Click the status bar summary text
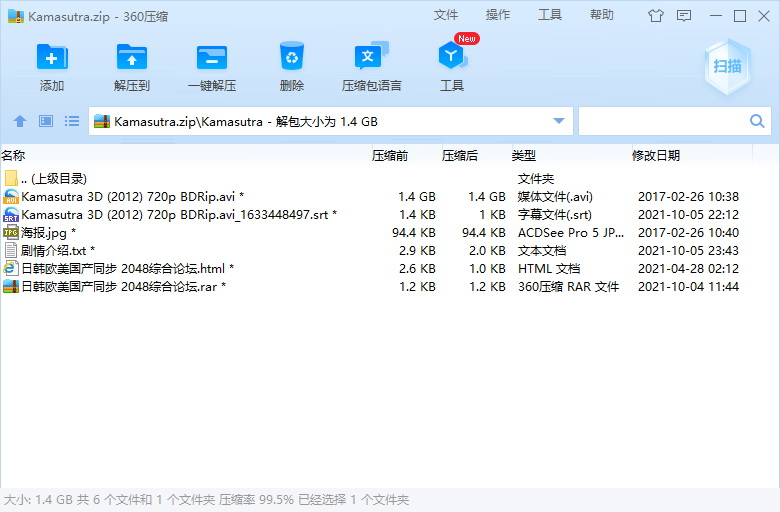 (206, 500)
